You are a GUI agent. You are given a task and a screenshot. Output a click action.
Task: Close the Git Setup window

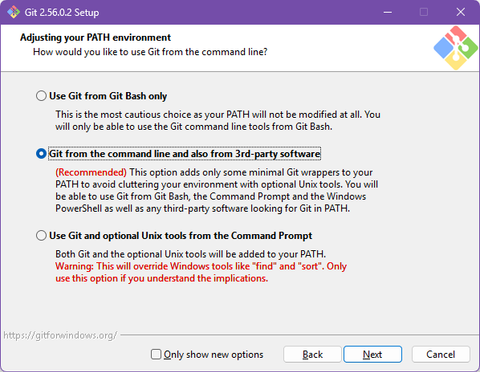461,12
